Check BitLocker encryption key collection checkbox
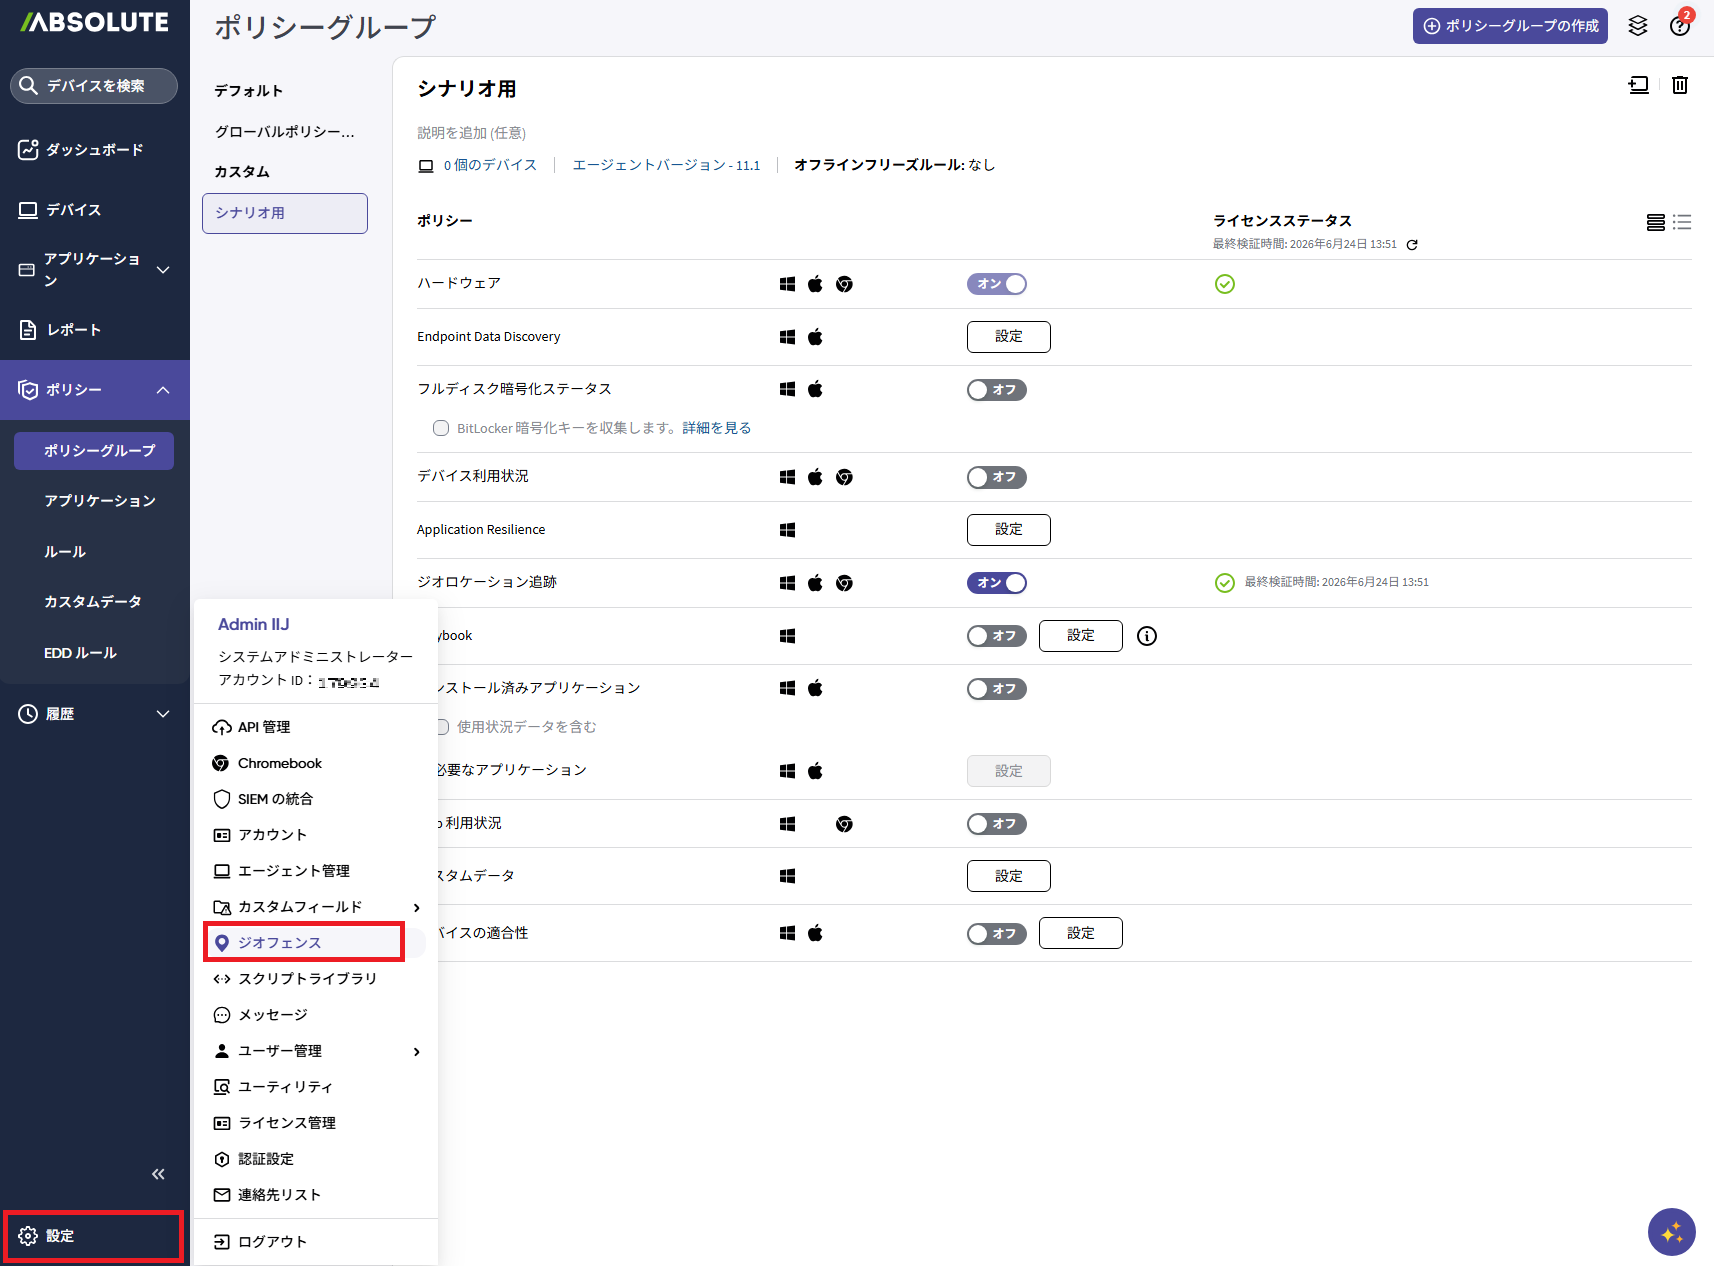This screenshot has width=1714, height=1266. click(x=441, y=428)
